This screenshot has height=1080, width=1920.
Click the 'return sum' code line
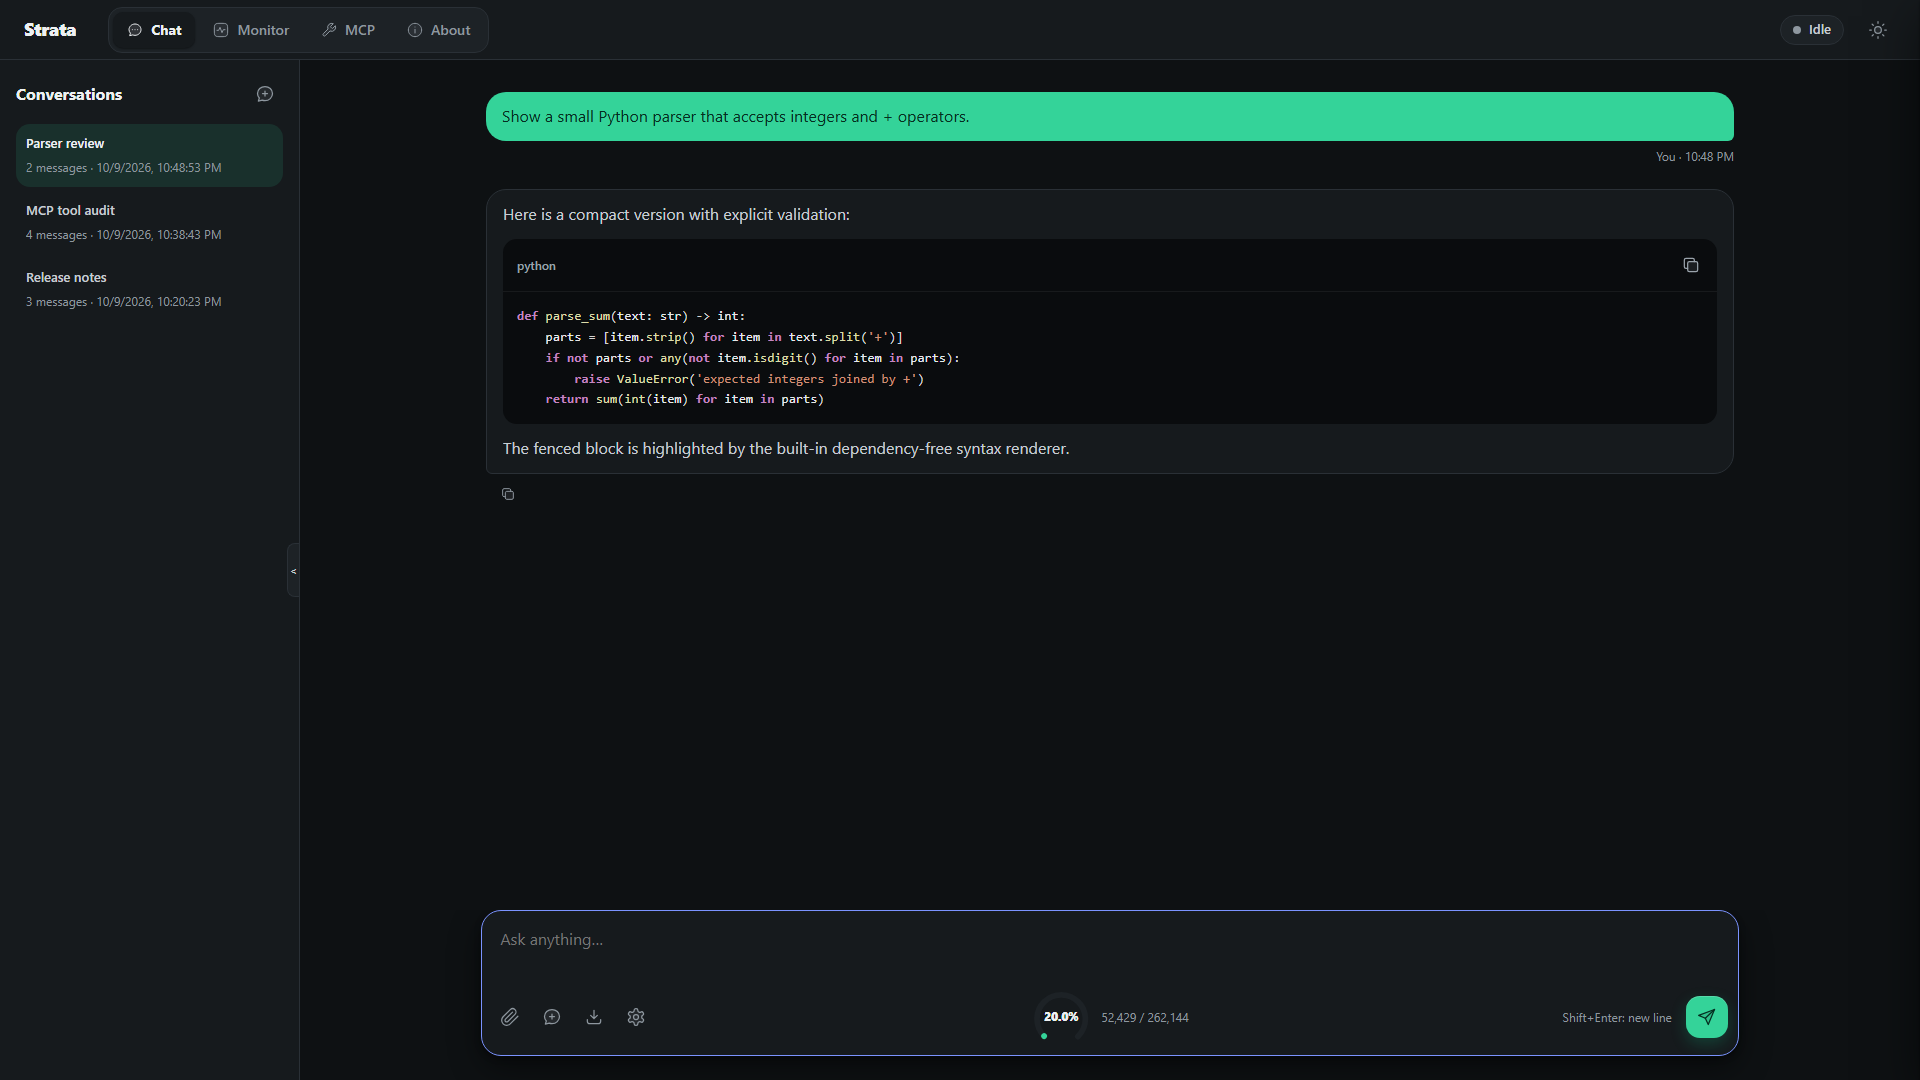pyautogui.click(x=685, y=399)
